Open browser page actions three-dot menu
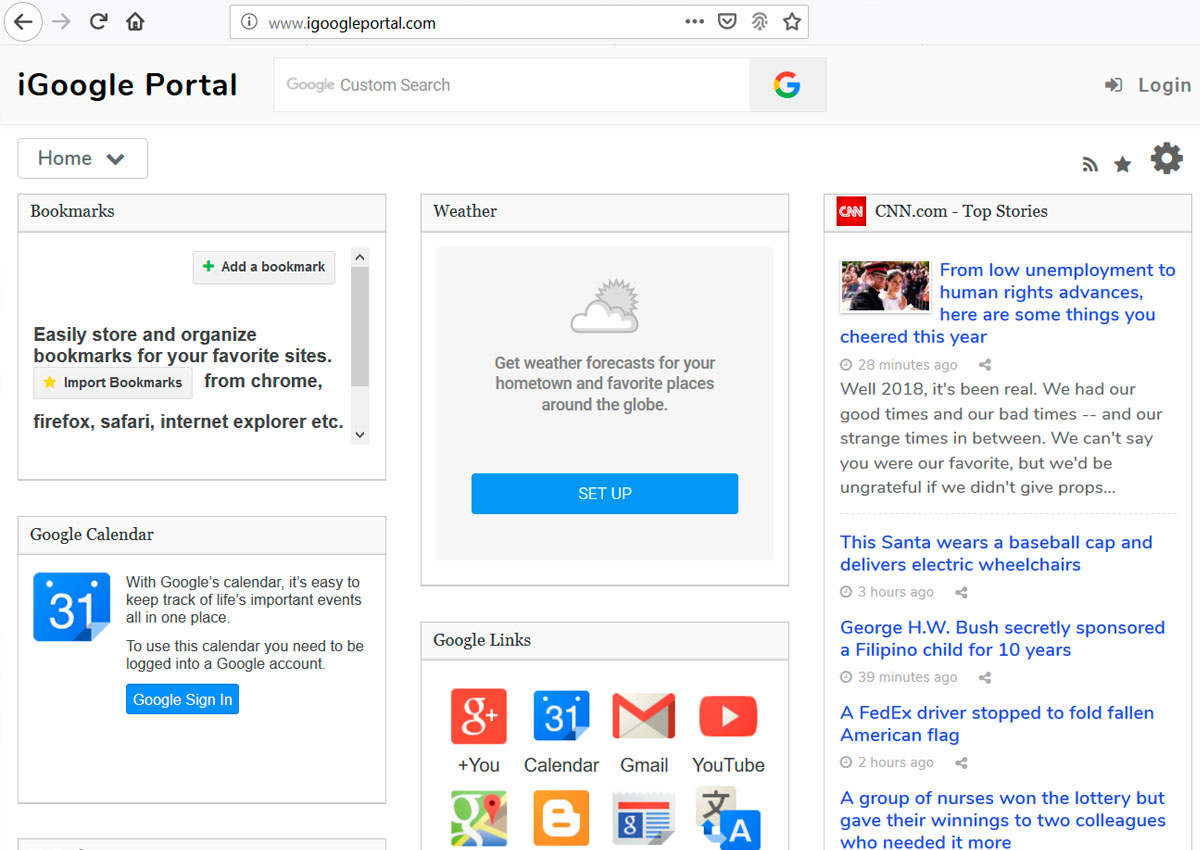Screen dimensions: 1200x850 click(x=694, y=22)
